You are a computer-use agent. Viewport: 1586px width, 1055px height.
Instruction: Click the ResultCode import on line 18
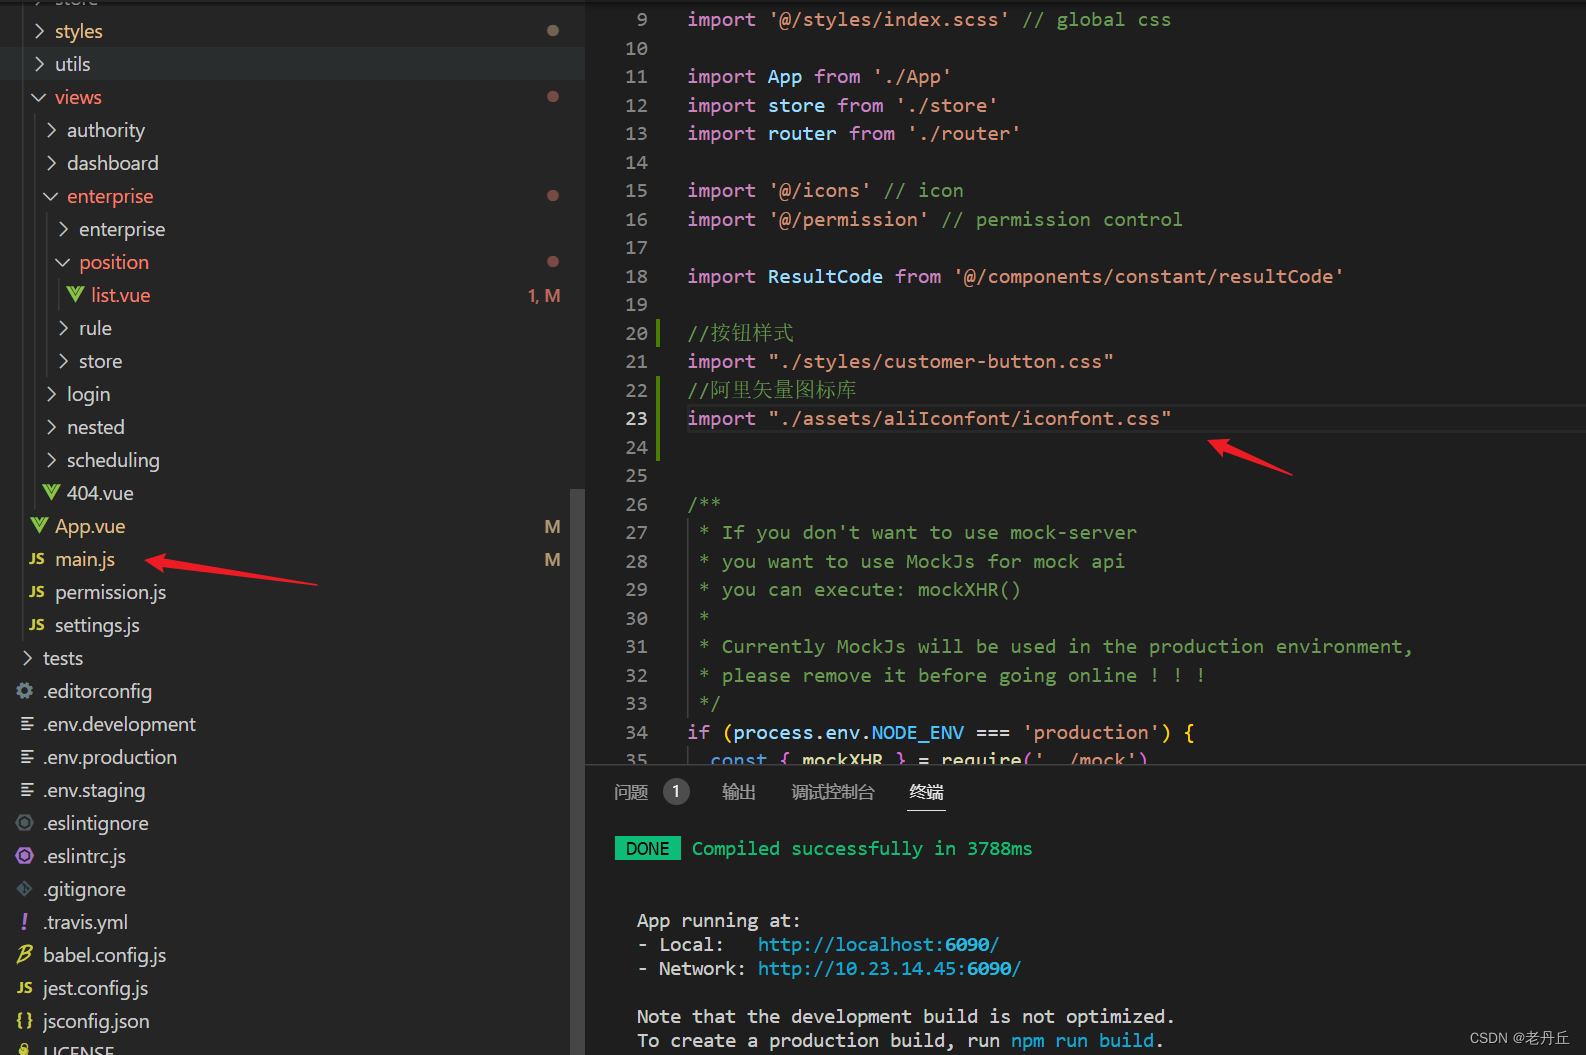1014,276
